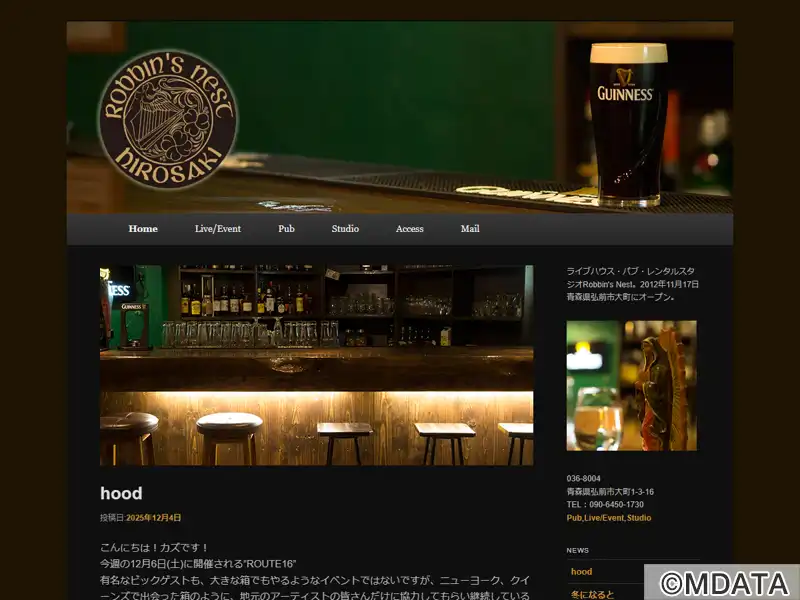Click the sidebar statue and glass photo
The width and height of the screenshot is (800, 600).
point(632,386)
